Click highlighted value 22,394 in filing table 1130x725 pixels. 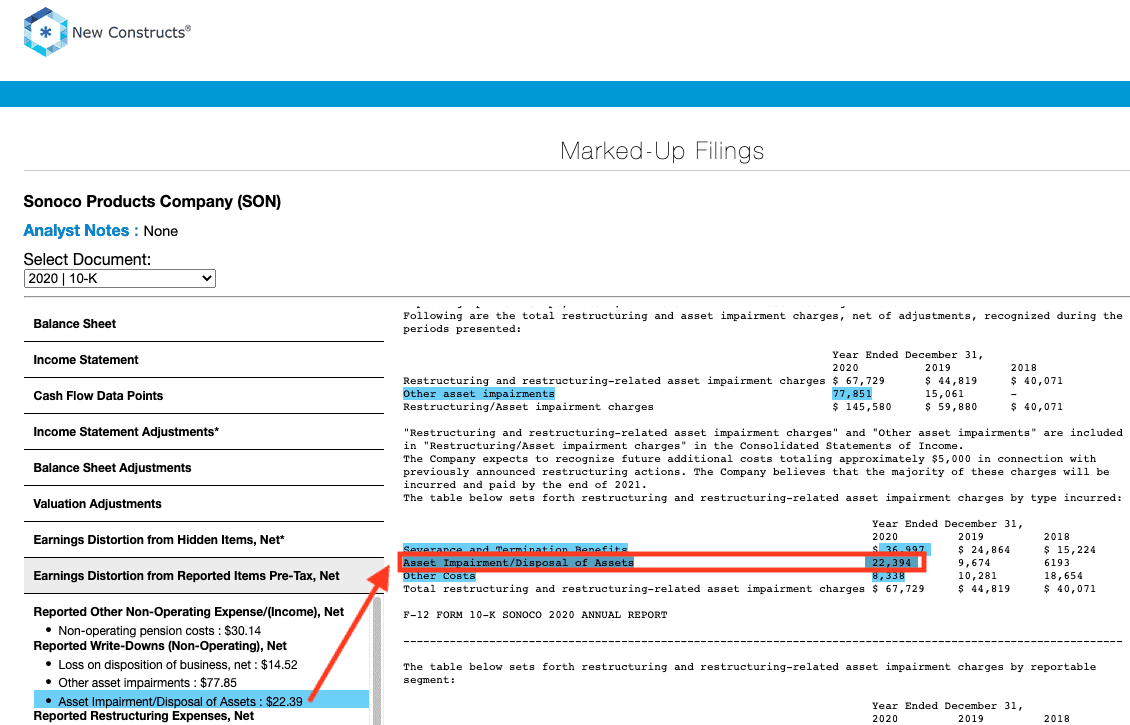(x=891, y=563)
